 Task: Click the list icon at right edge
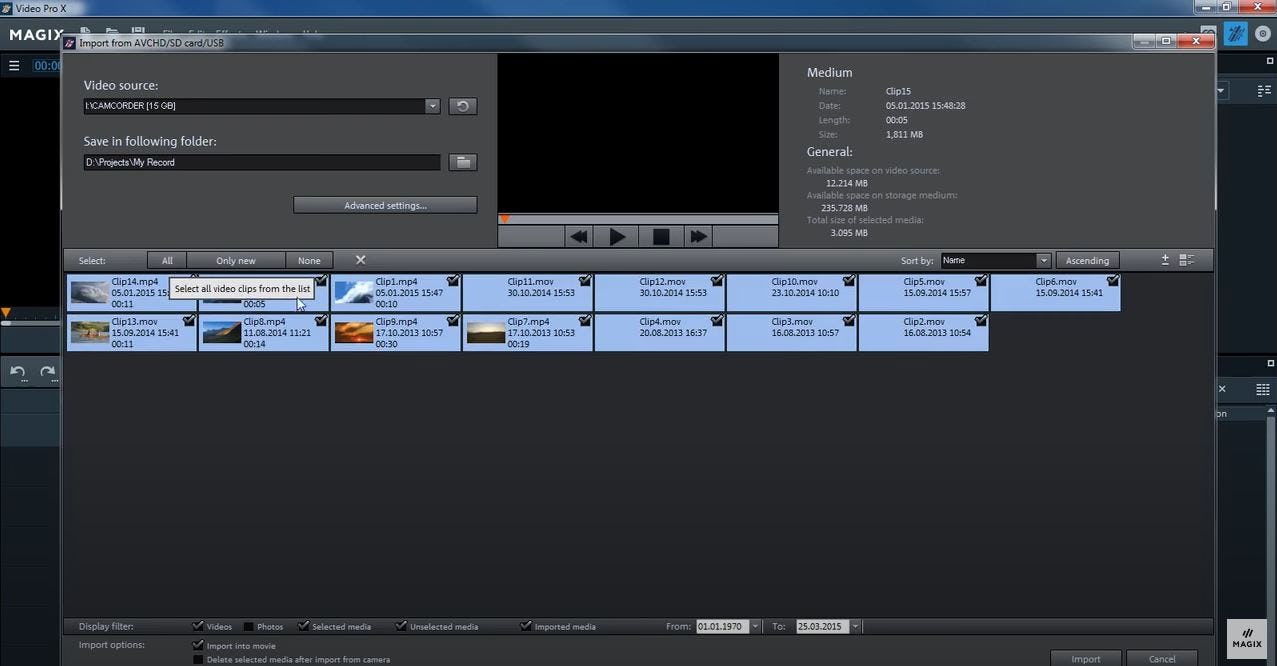point(1263,91)
